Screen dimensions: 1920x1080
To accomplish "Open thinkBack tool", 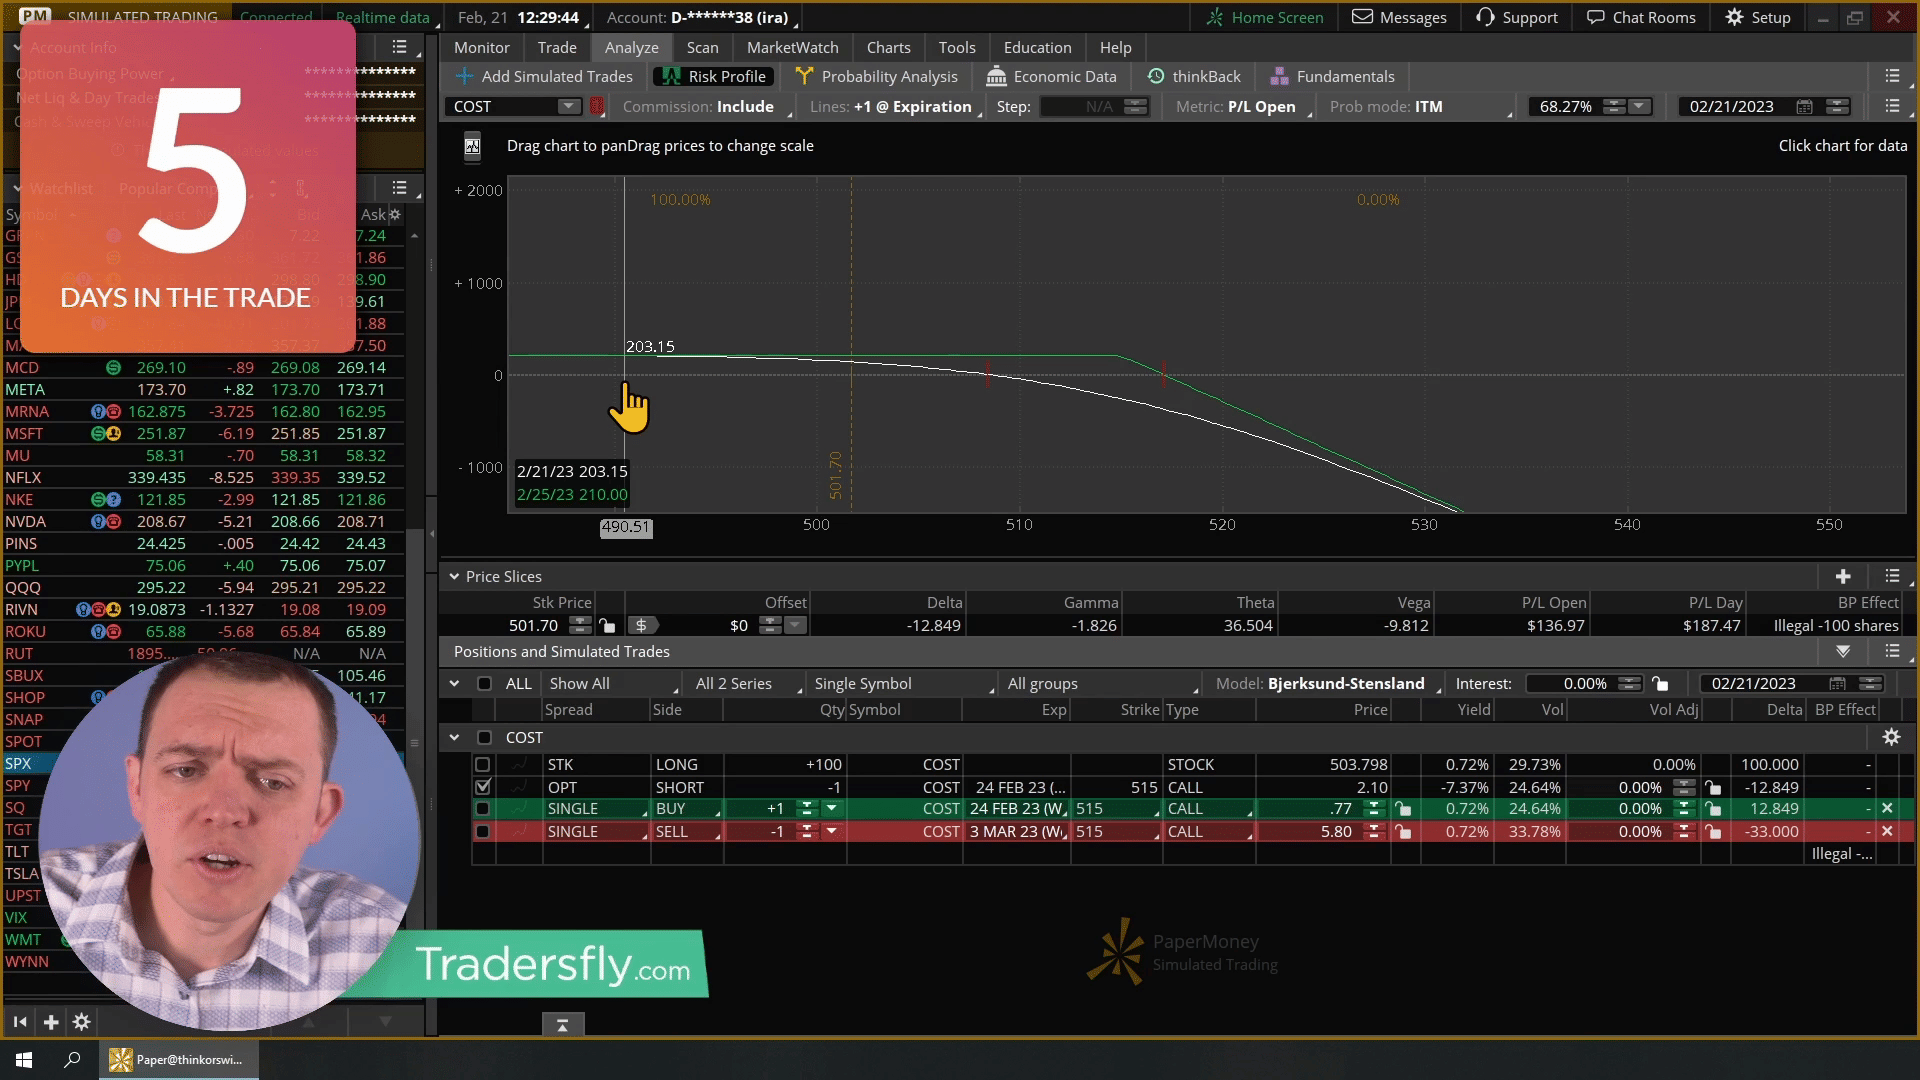I will (x=1194, y=76).
